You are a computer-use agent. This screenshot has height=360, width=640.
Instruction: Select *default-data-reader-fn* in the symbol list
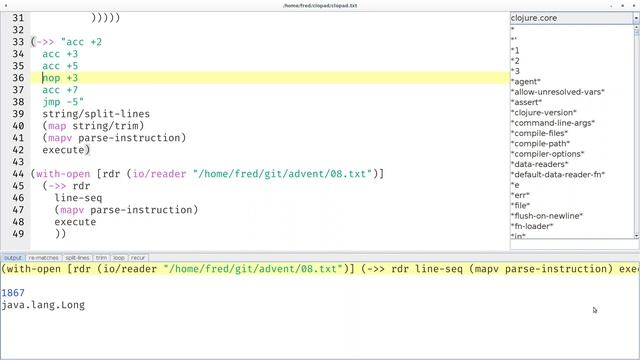pos(558,174)
